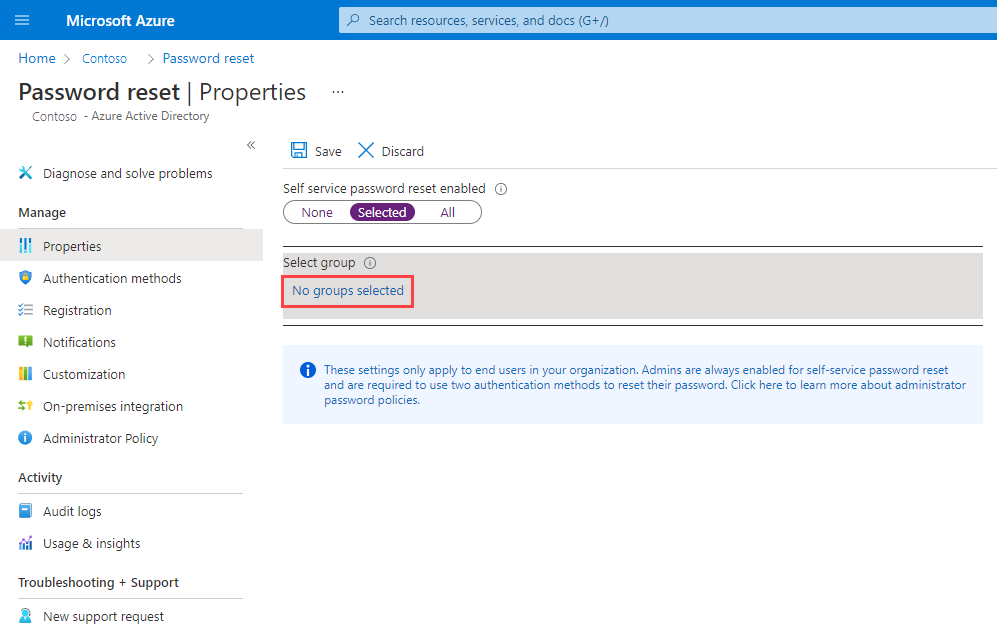Select the Customization bars icon

(x=24, y=374)
